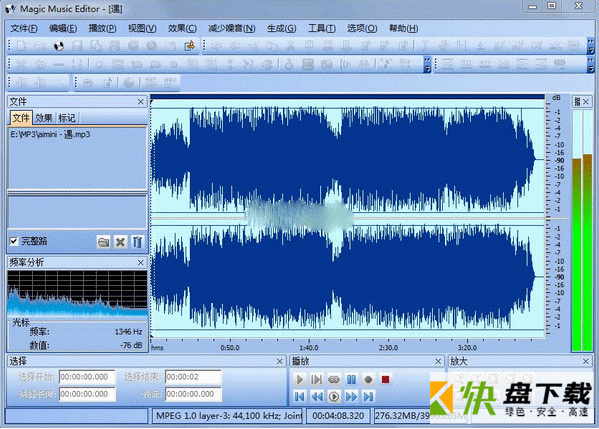Expand overflow chevron at top toolbar row's right end
The width and height of the screenshot is (599, 429).
(x=591, y=46)
